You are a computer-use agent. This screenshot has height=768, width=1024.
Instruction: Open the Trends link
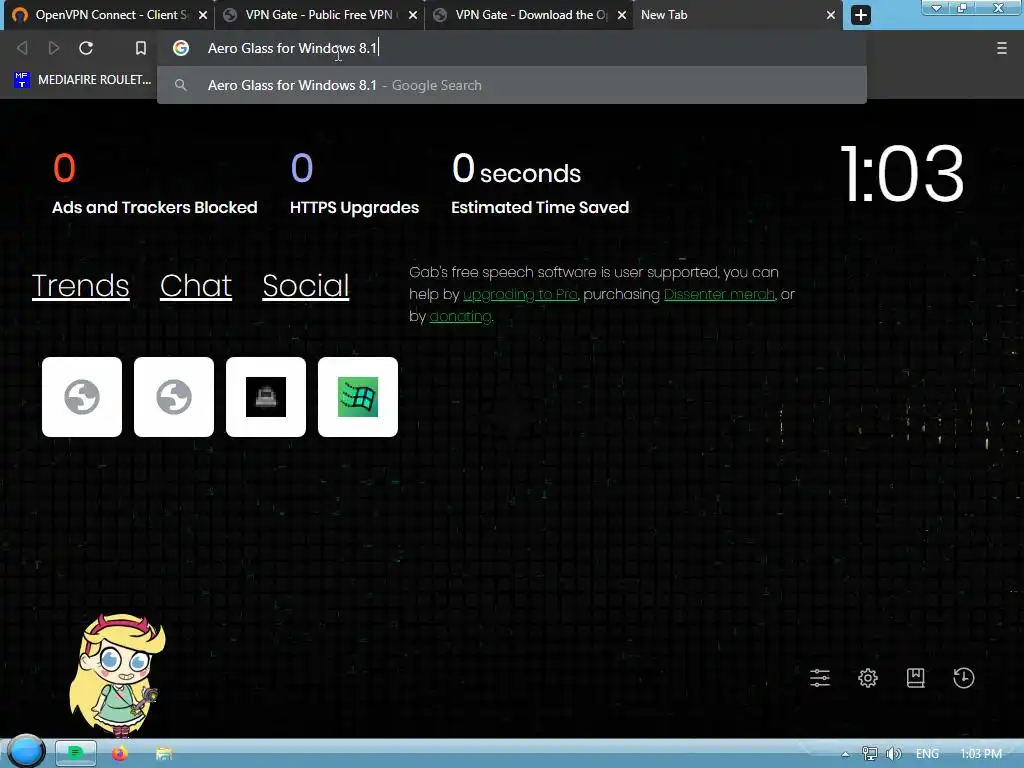click(x=80, y=285)
